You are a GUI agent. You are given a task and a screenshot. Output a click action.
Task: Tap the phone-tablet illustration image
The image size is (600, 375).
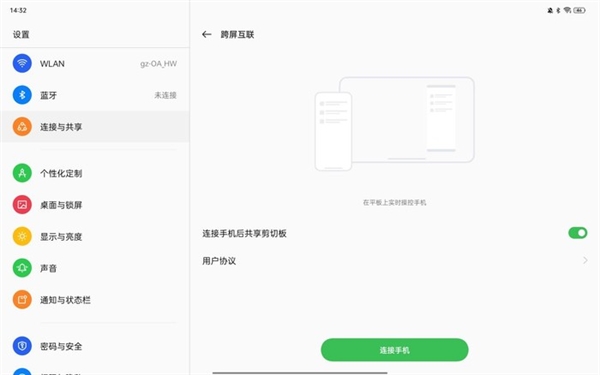coord(395,124)
